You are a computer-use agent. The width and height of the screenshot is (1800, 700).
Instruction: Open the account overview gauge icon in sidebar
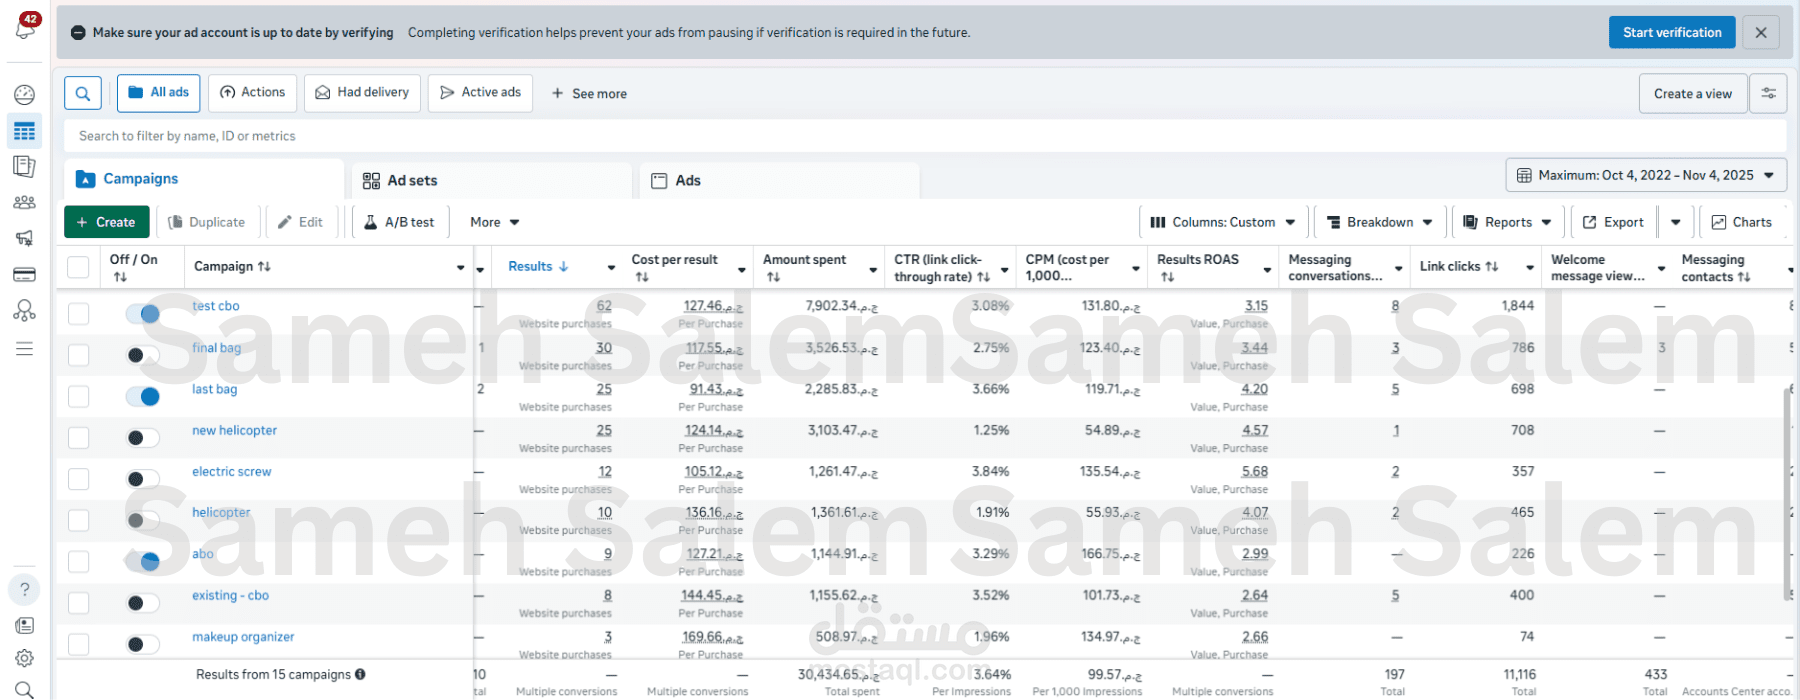click(x=24, y=95)
